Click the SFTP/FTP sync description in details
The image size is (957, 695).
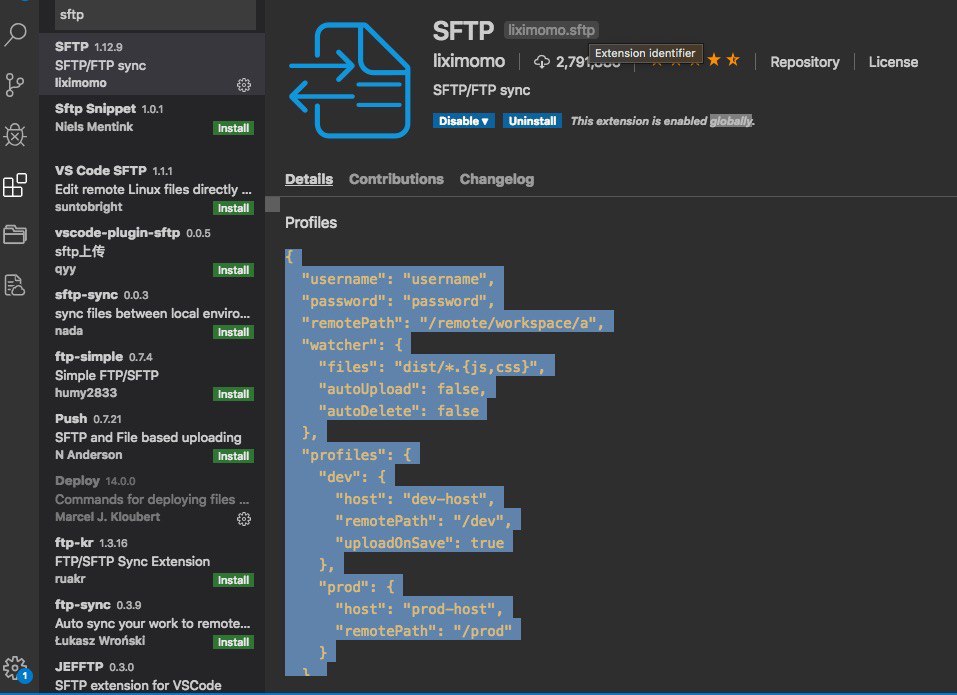tap(482, 90)
